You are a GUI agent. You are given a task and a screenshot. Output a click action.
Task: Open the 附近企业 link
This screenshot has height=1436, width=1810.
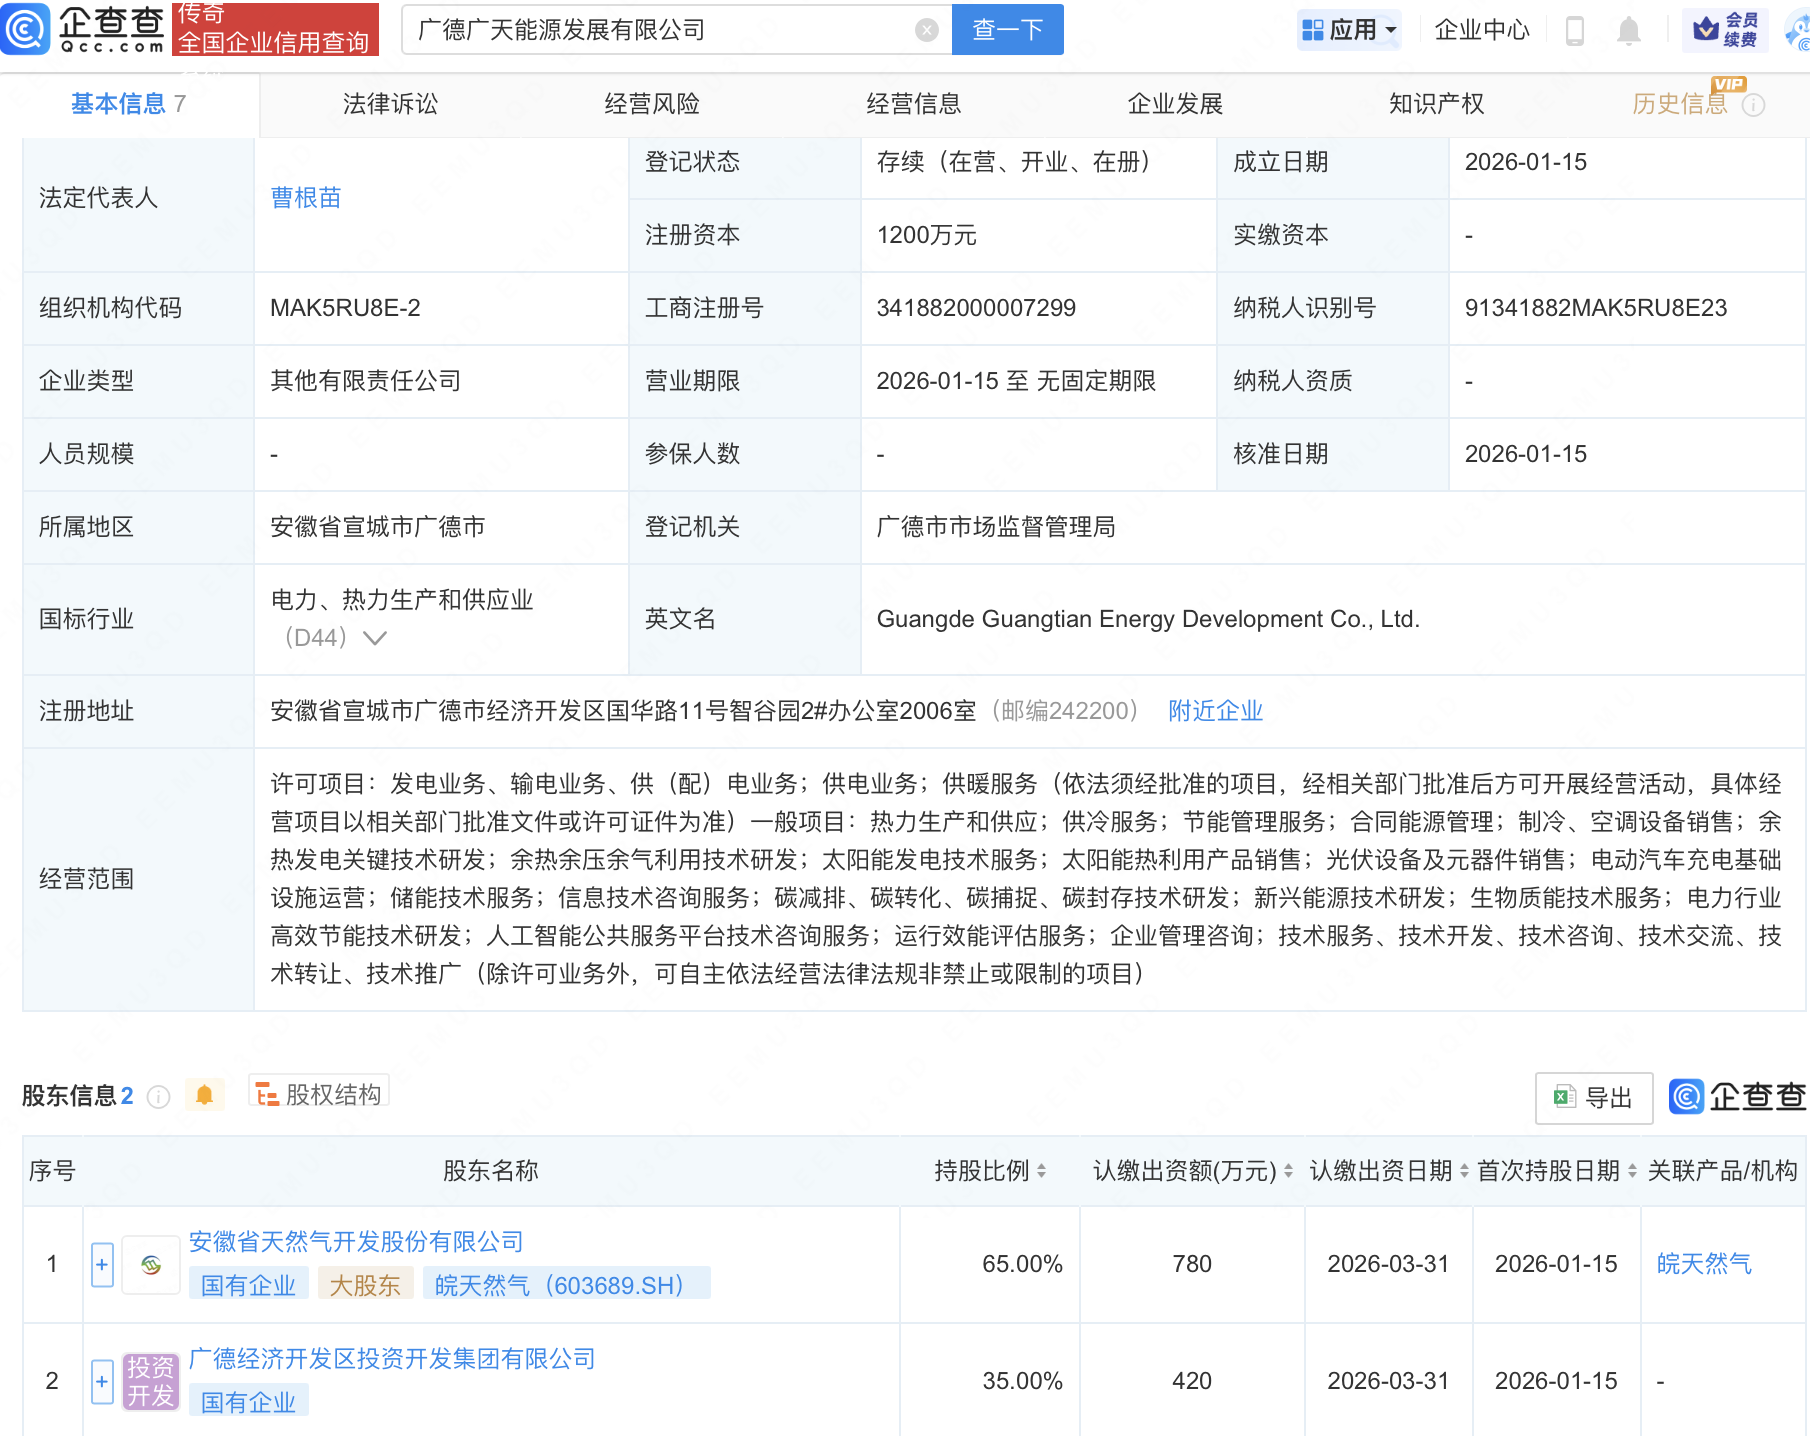click(x=1215, y=711)
